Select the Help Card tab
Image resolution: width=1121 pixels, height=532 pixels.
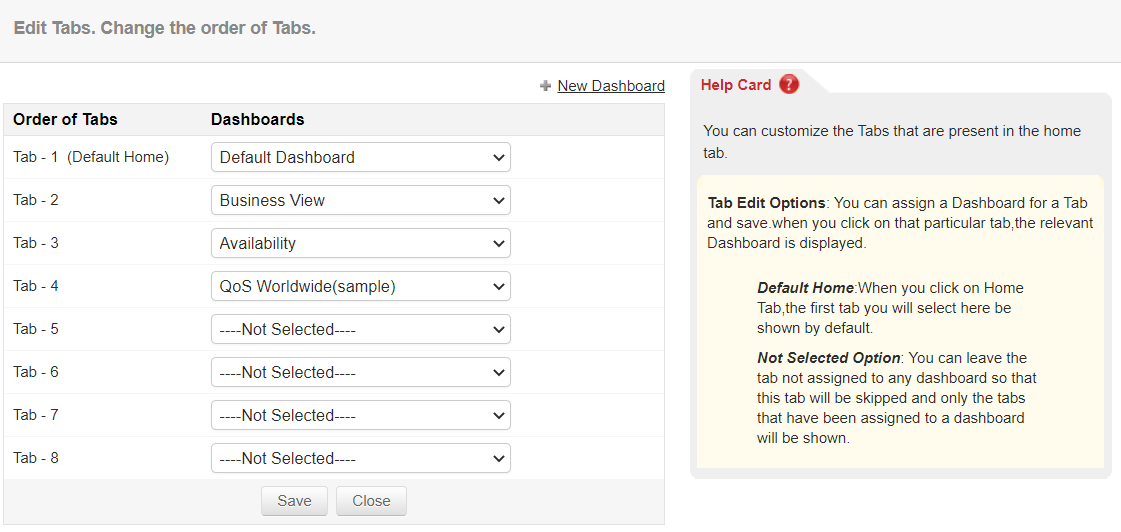tap(737, 85)
